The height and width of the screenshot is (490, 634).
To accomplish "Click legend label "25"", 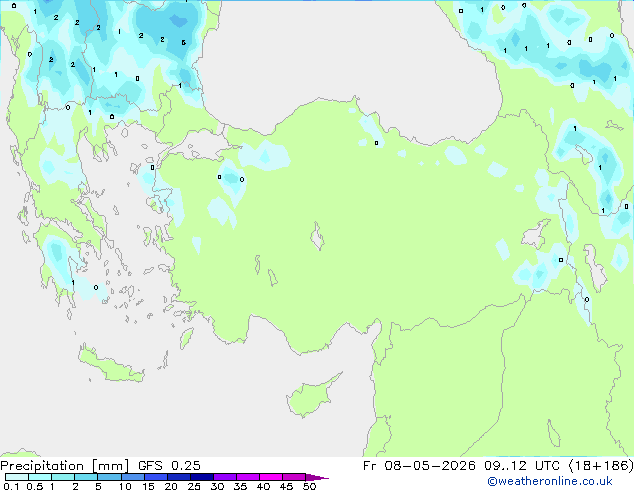I will point(194,486).
